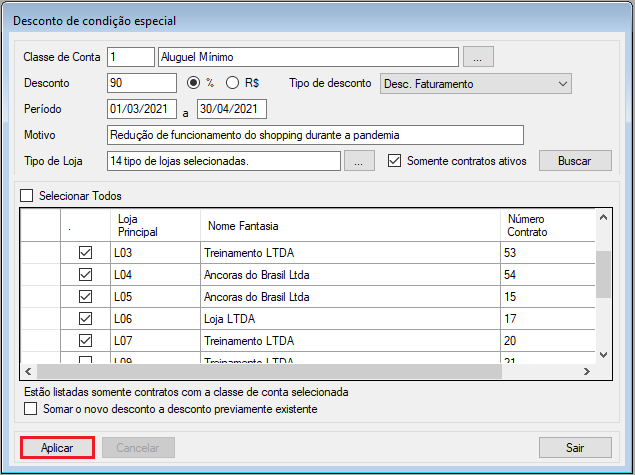
Task: Uncheck the L06 Loja LTDA row checkbox
Action: coord(85,319)
